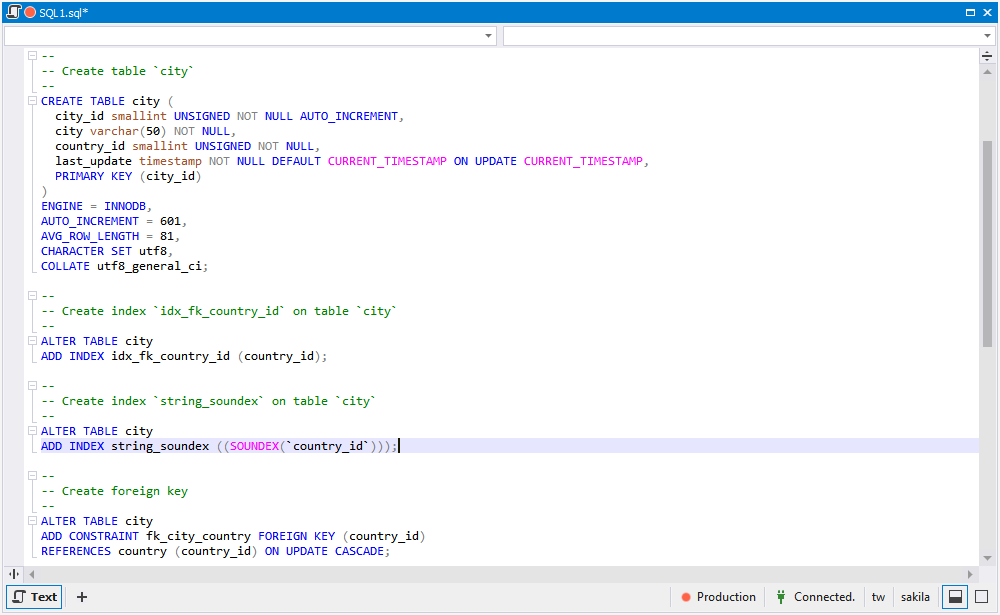Toggle the split-pane layout view button

955,597
